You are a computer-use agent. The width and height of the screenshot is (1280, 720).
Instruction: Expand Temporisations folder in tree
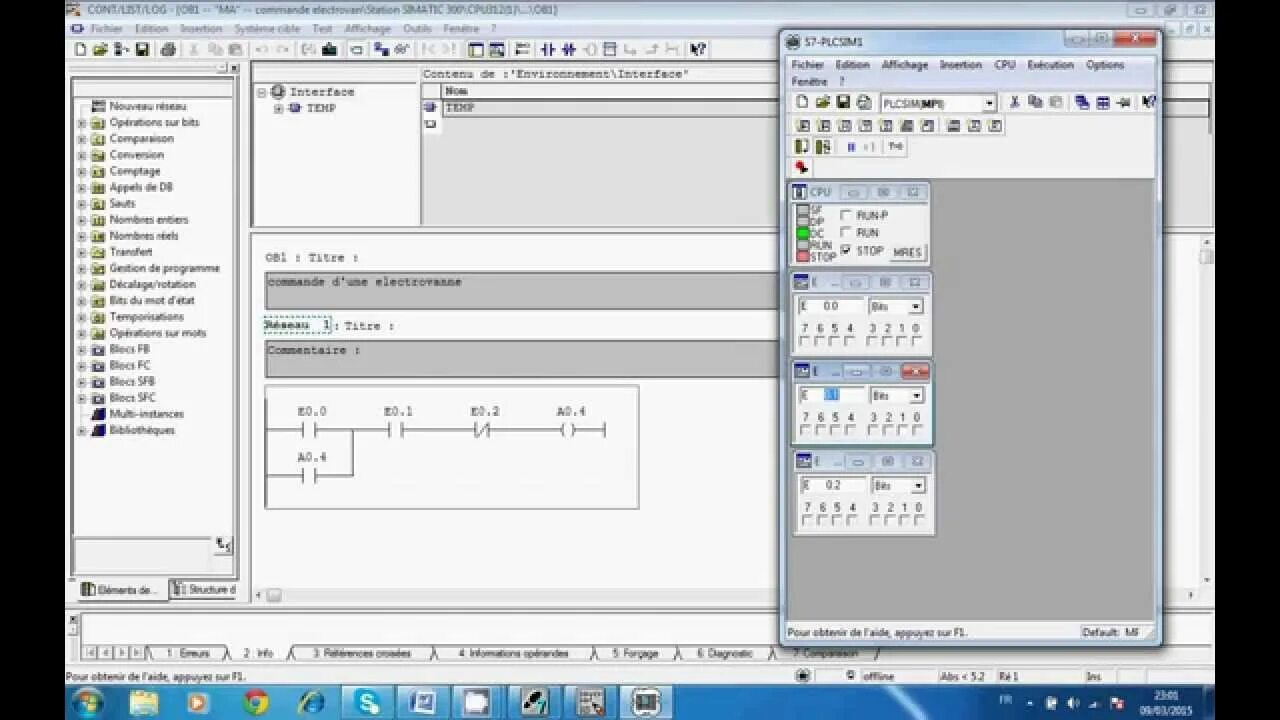click(x=82, y=317)
